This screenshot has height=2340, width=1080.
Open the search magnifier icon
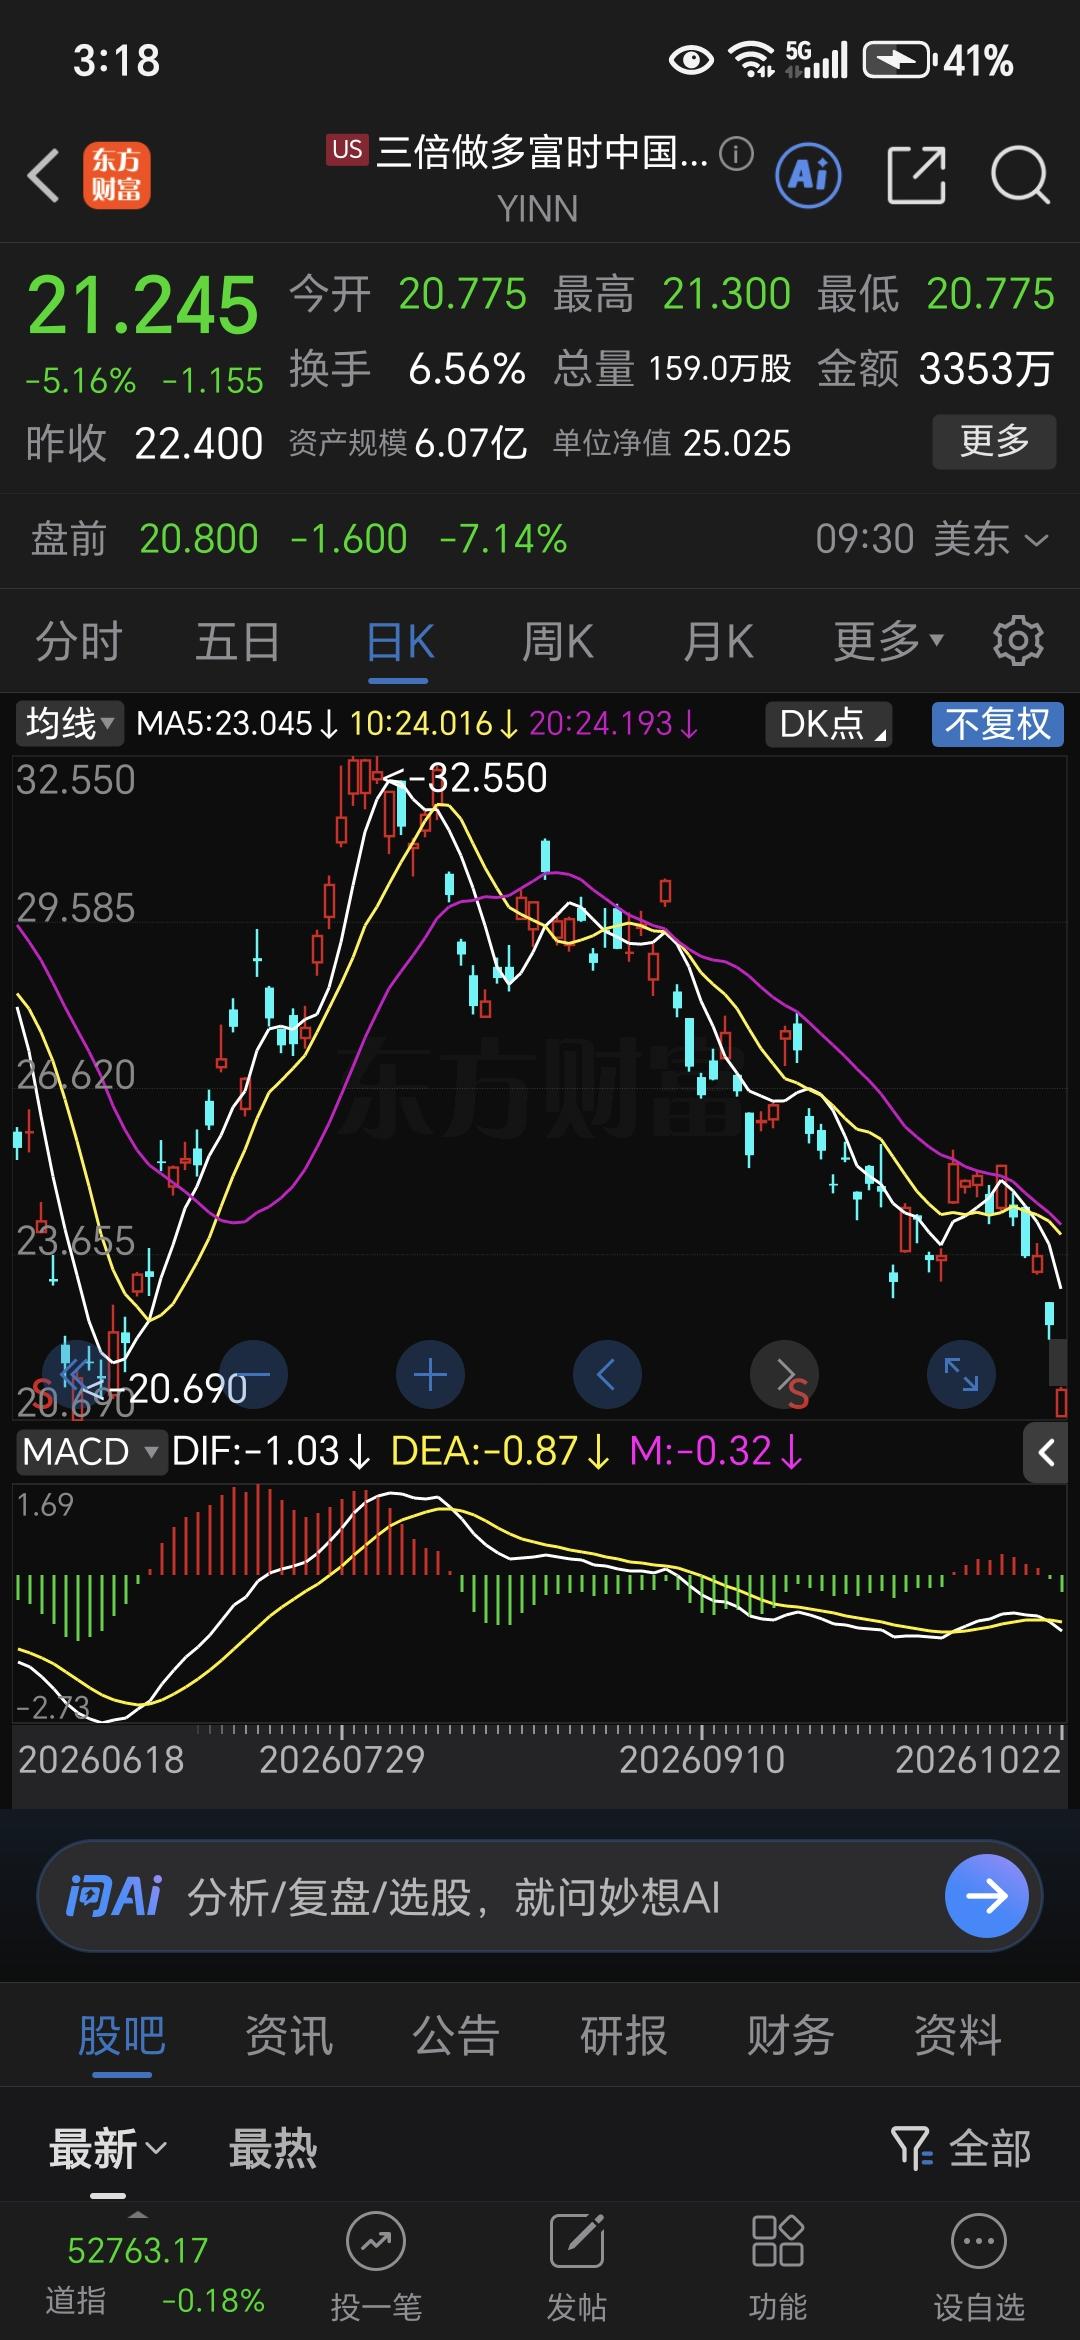pyautogui.click(x=1019, y=175)
